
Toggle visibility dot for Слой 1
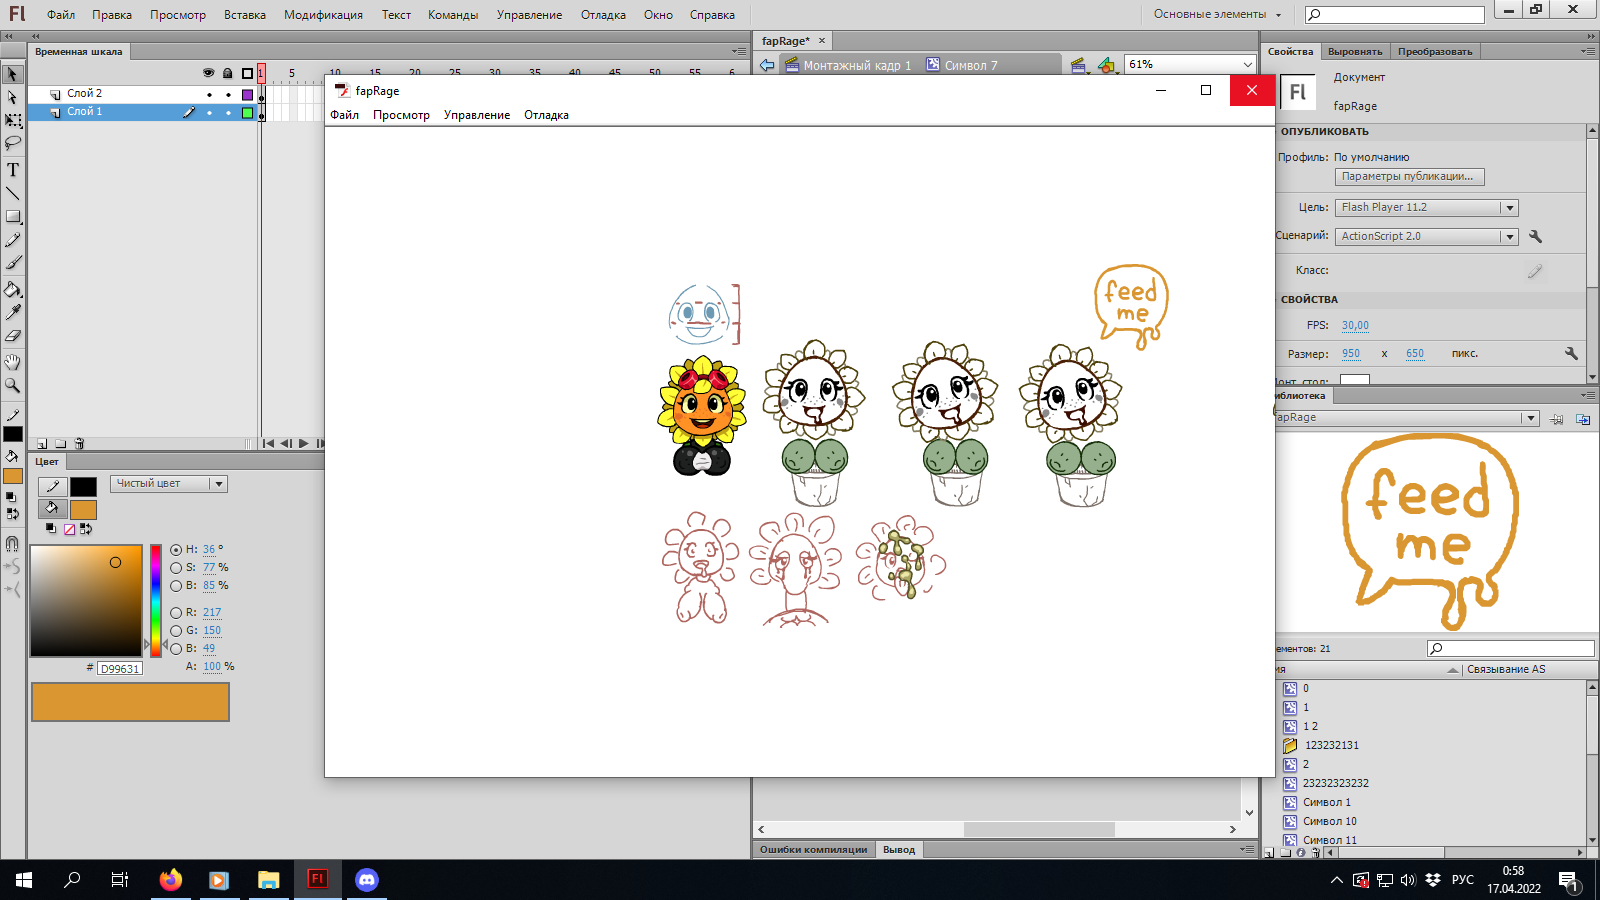coord(209,113)
